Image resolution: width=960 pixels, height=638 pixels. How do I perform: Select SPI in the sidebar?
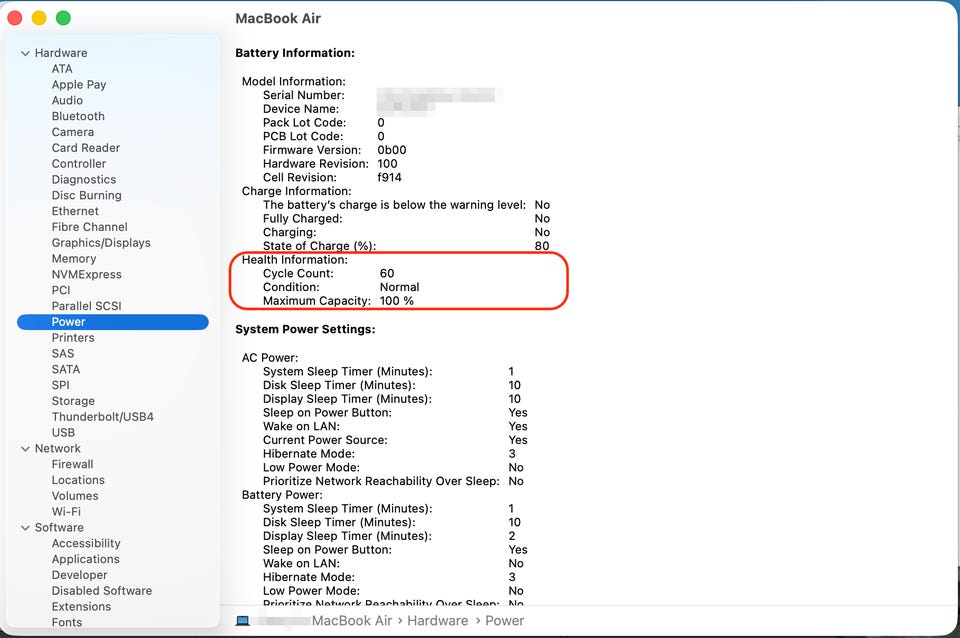tap(61, 385)
